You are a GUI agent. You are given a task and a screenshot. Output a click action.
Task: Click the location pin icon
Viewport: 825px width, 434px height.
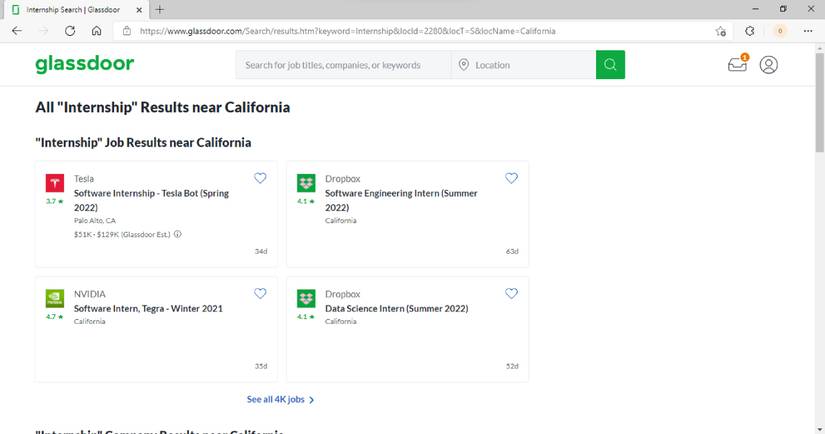click(464, 65)
